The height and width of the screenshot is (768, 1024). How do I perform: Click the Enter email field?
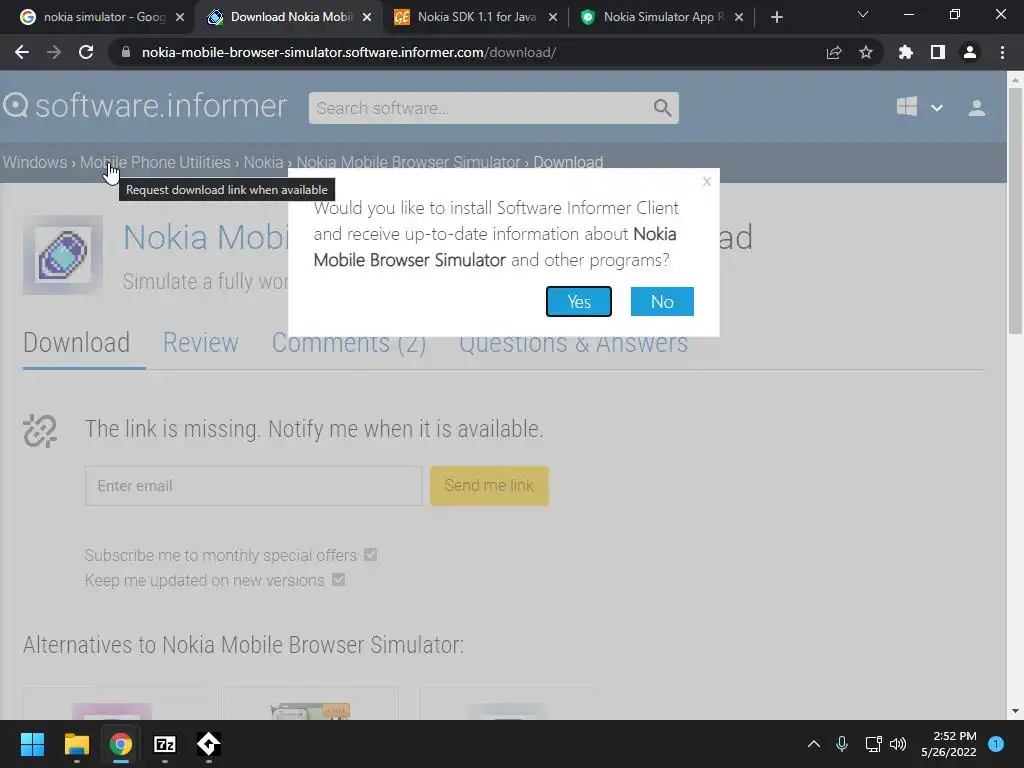(x=253, y=486)
